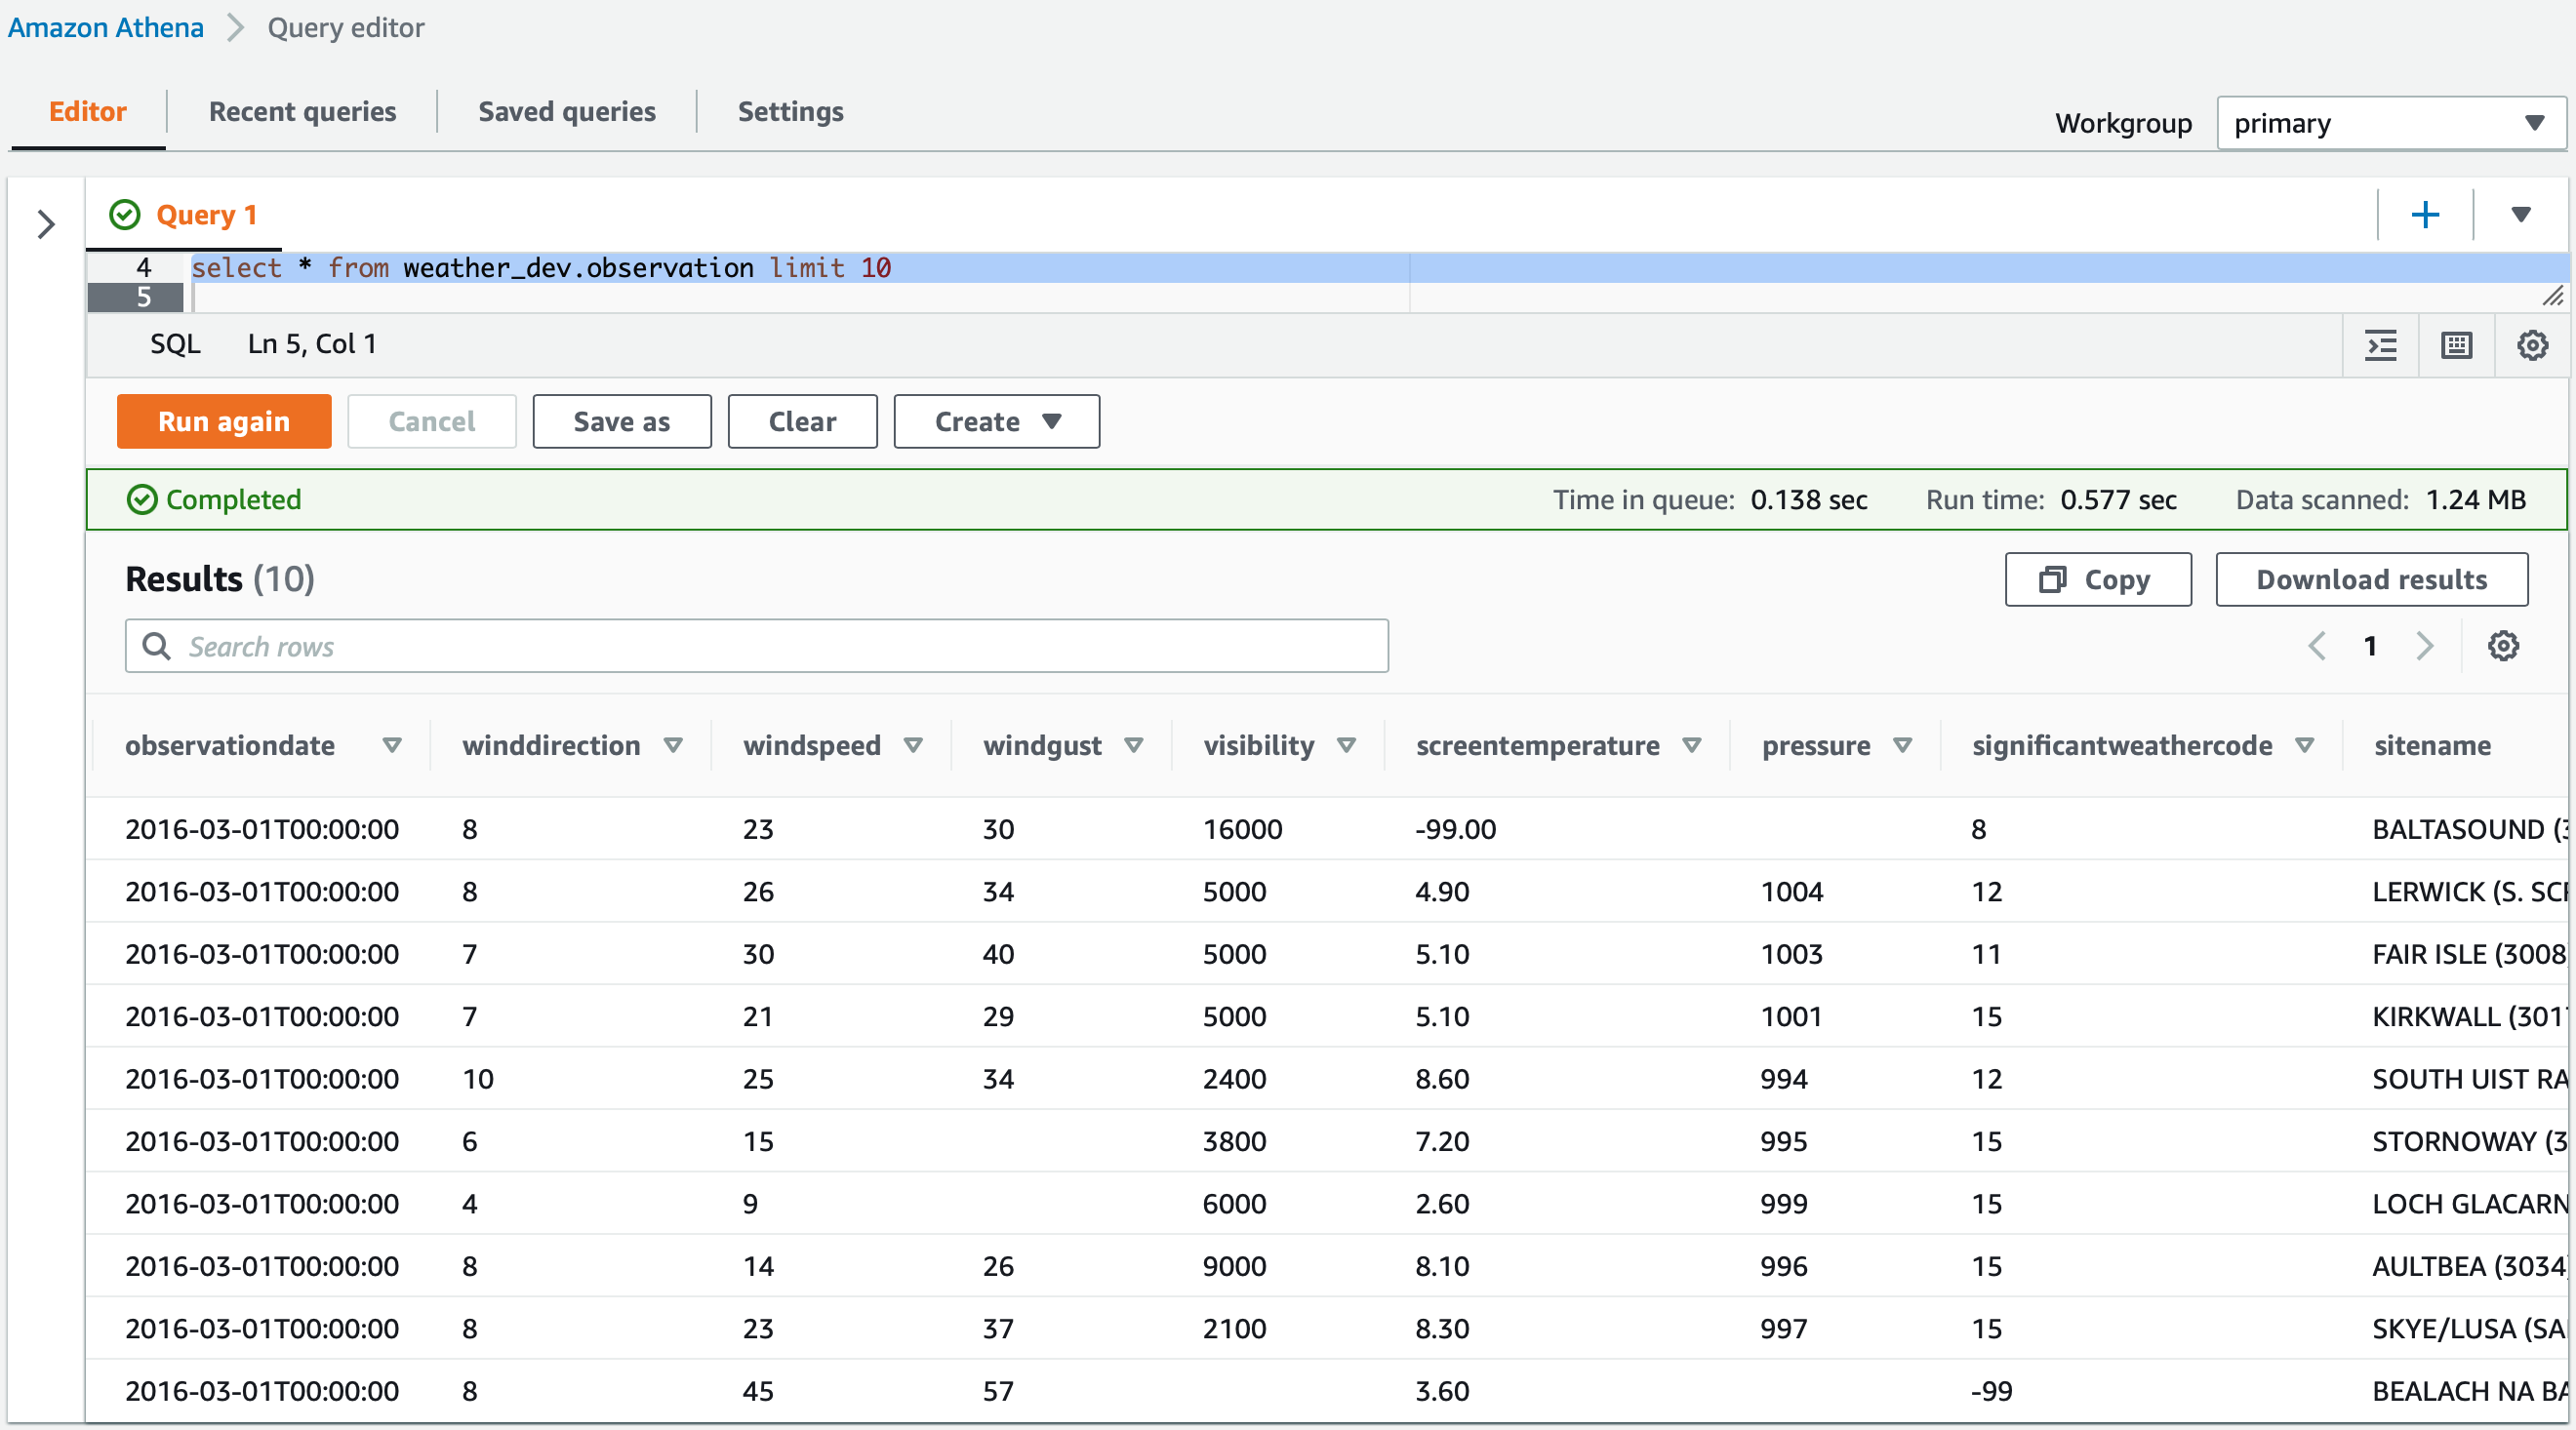
Task: Click Download results button
Action: coord(2371,579)
